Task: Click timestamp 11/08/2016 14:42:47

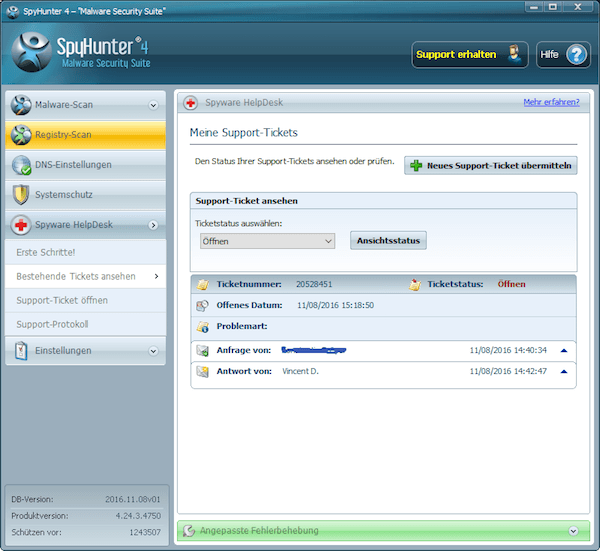Action: point(508,371)
